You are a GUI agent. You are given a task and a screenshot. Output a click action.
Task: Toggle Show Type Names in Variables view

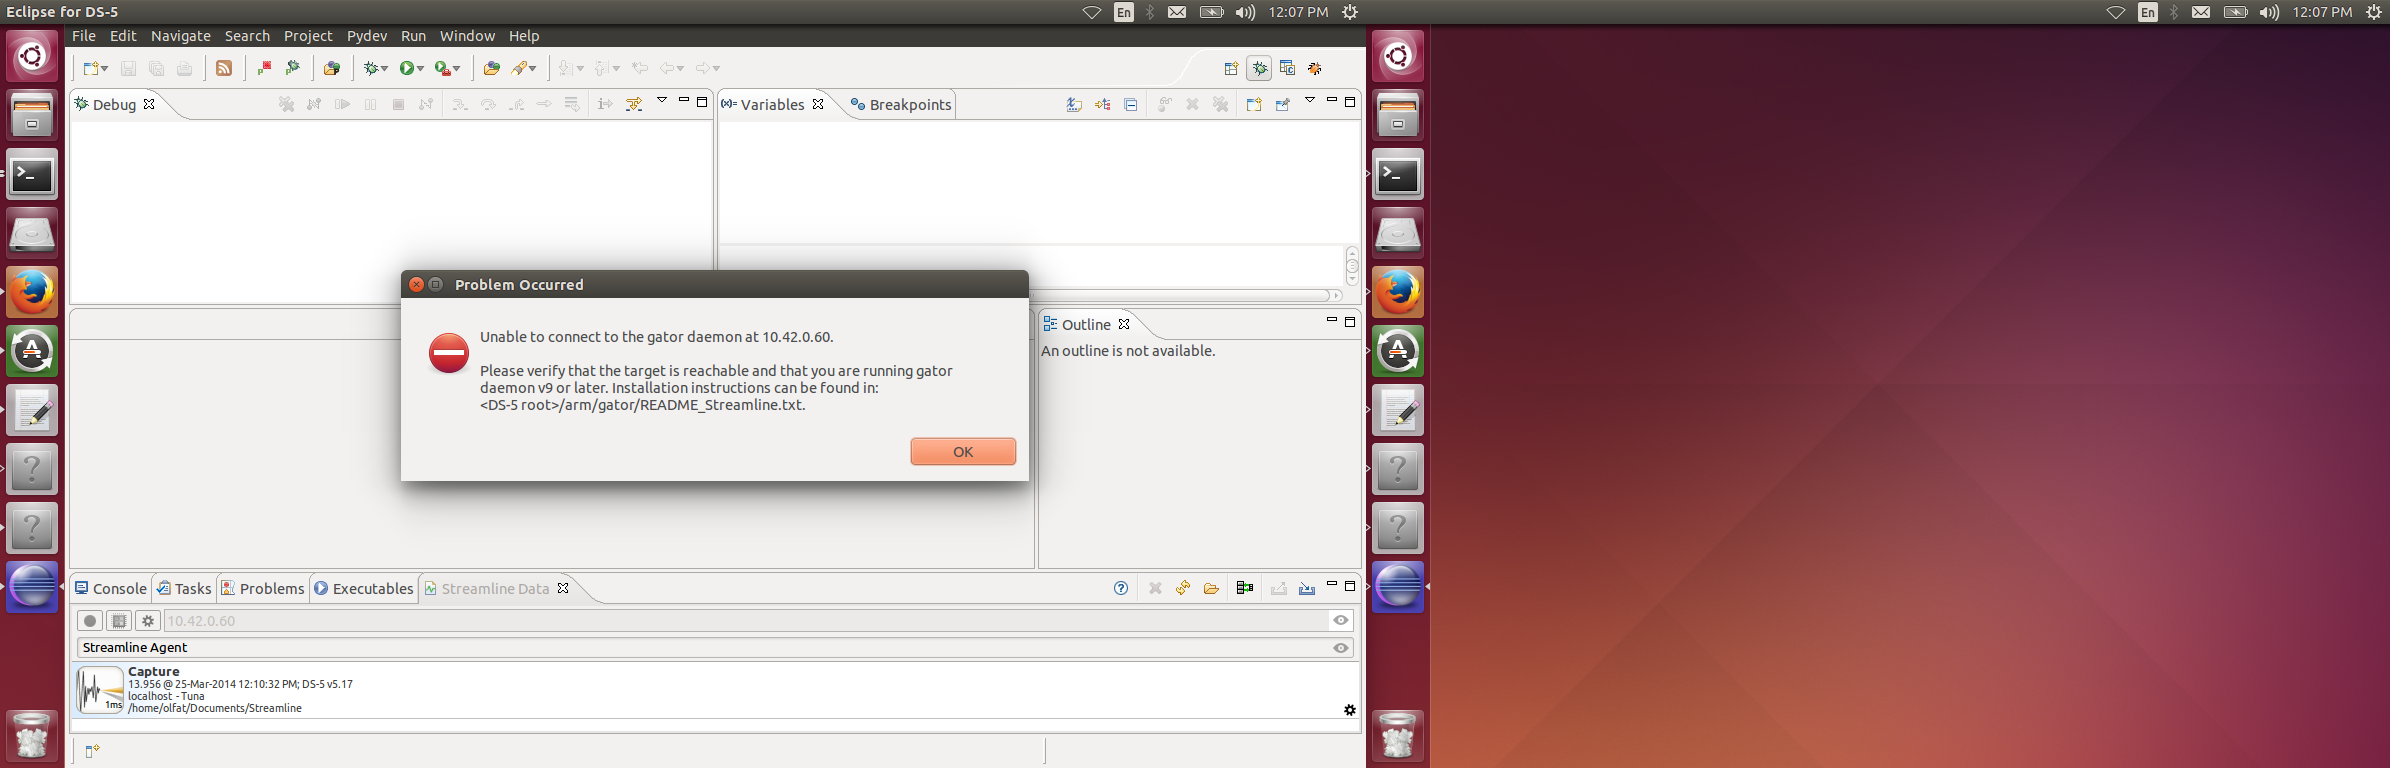pos(1074,104)
